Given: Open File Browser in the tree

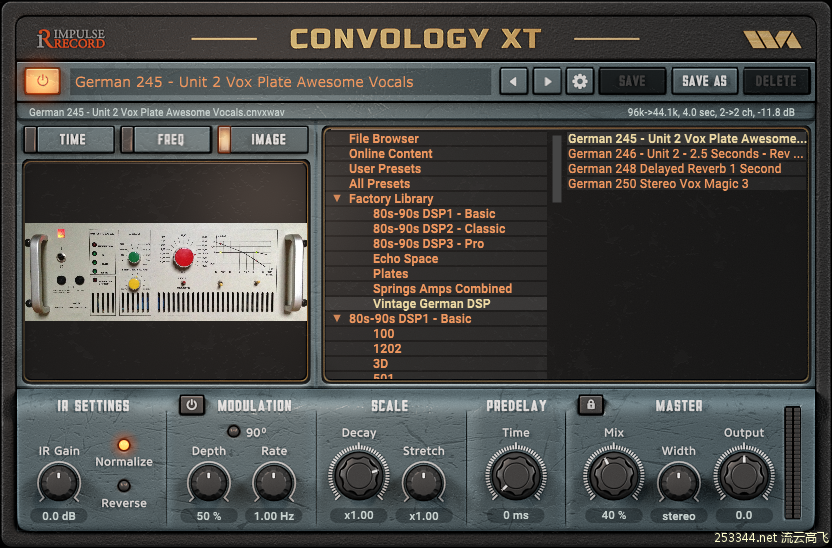Looking at the screenshot, I should coord(384,138).
